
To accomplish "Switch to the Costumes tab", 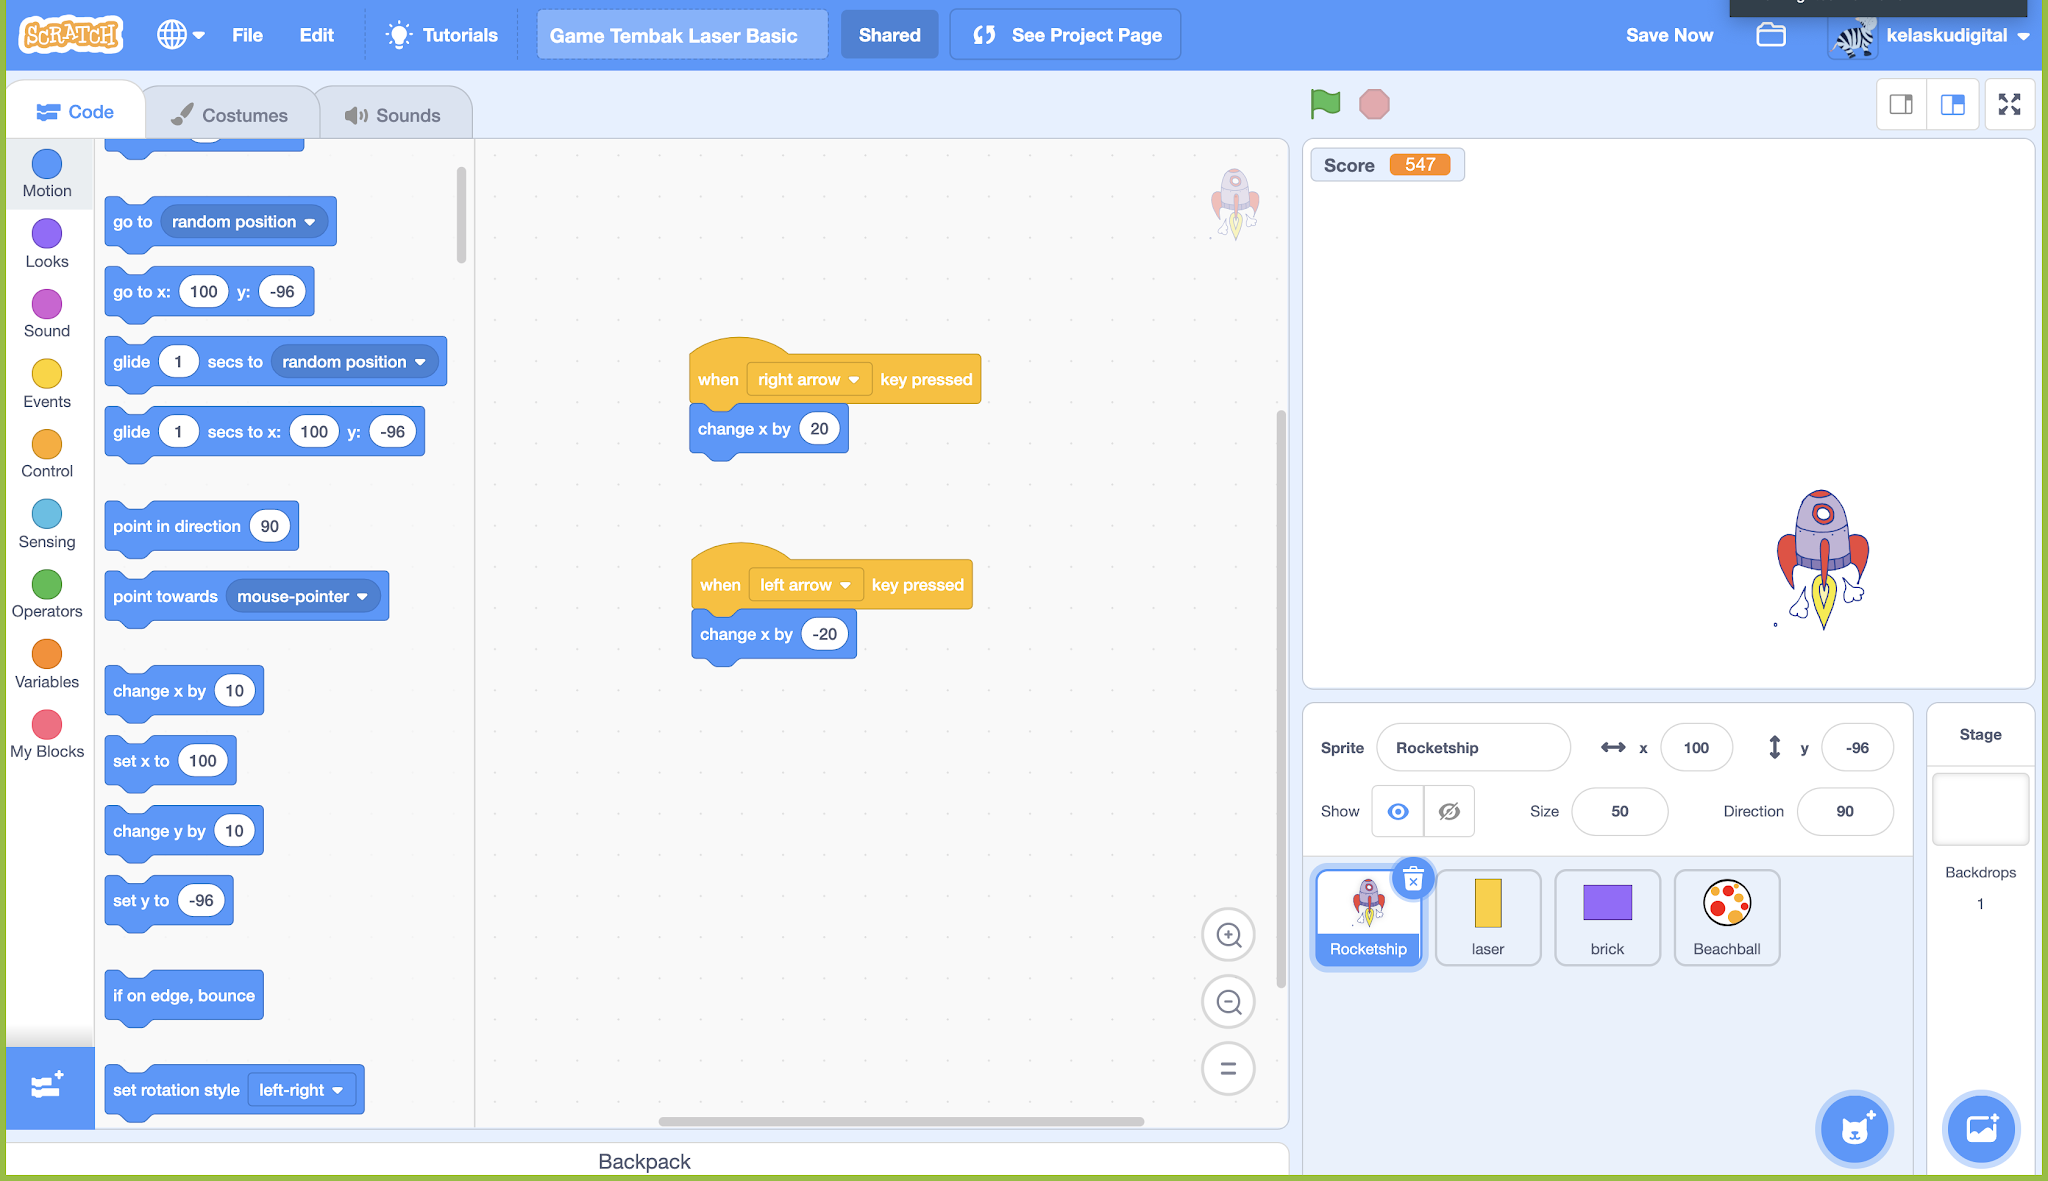I will [x=232, y=112].
